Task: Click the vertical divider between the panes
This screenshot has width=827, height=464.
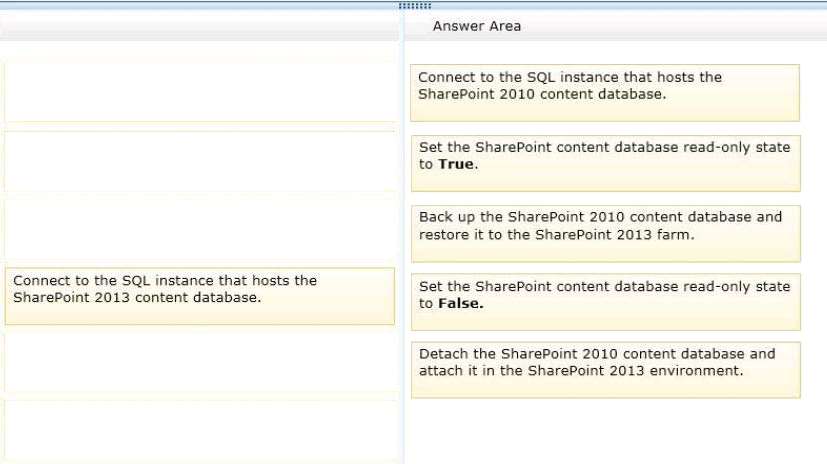Action: (403, 237)
